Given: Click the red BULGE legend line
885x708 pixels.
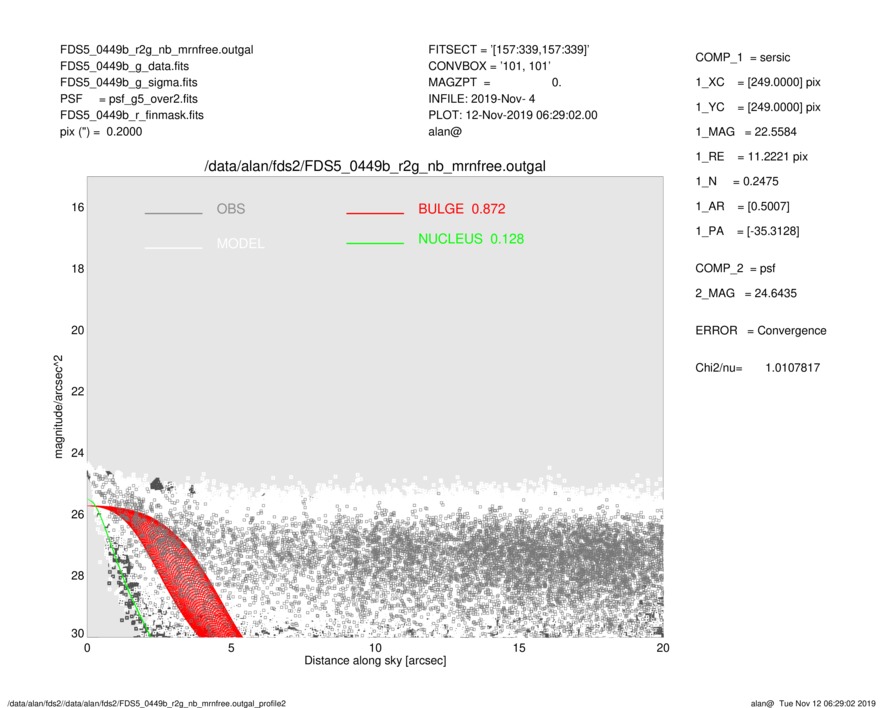Looking at the screenshot, I should 375,213.
